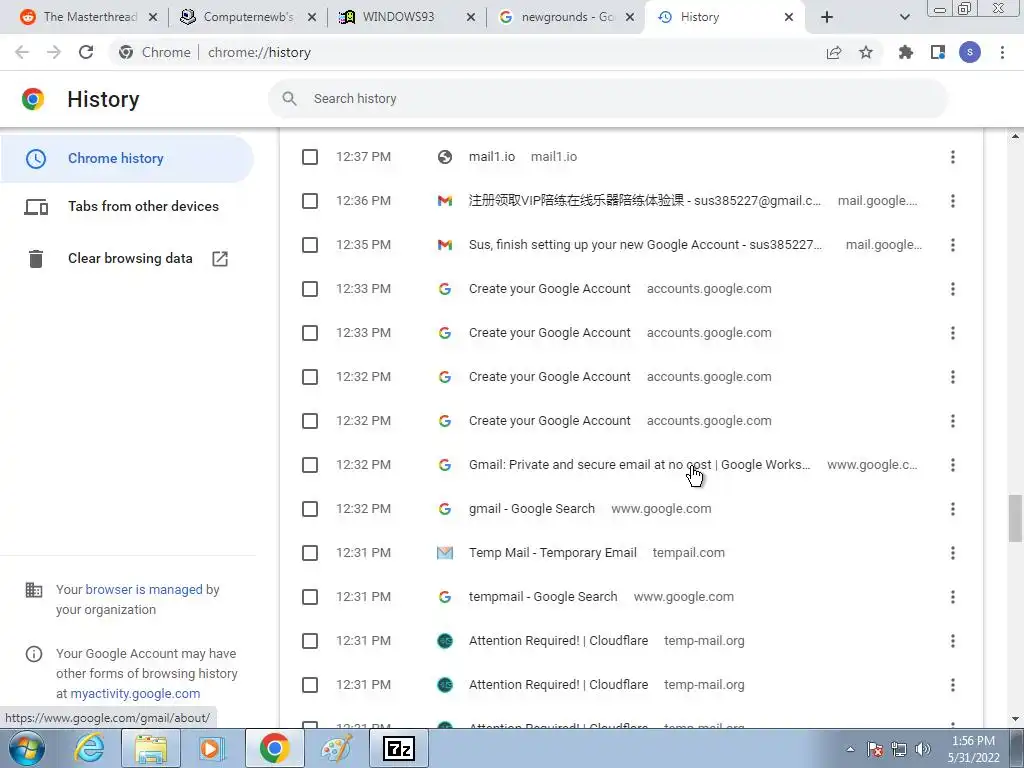The width and height of the screenshot is (1024, 768).
Task: Open Temp Mail - Temporary Email link
Action: pyautogui.click(x=552, y=553)
